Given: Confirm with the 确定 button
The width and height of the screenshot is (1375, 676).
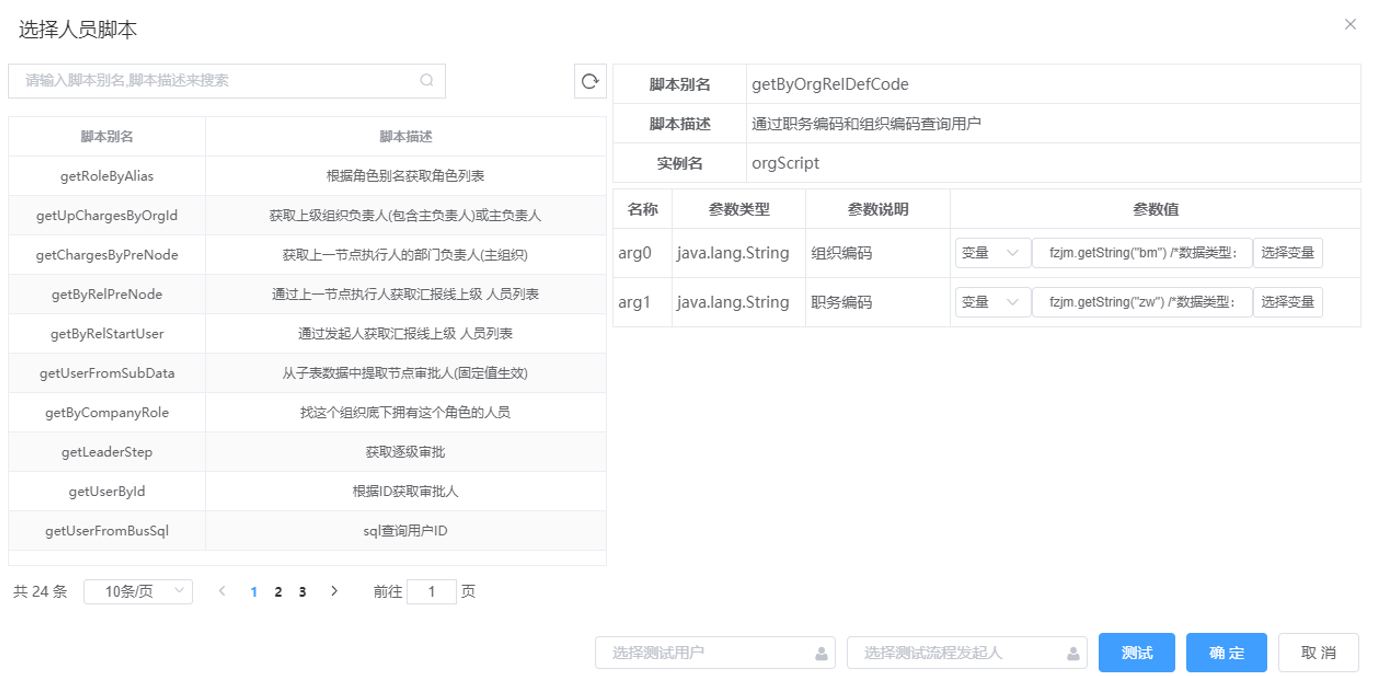Looking at the screenshot, I should 1226,653.
